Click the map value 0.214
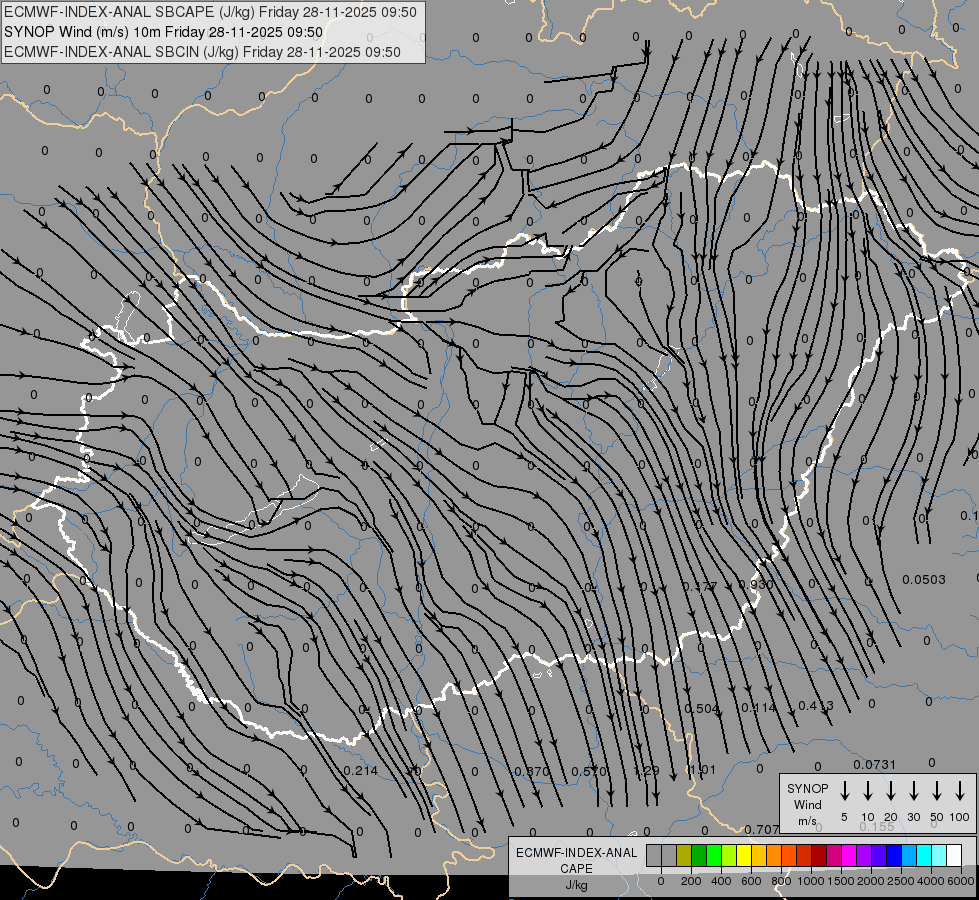979x900 pixels. coord(361,771)
